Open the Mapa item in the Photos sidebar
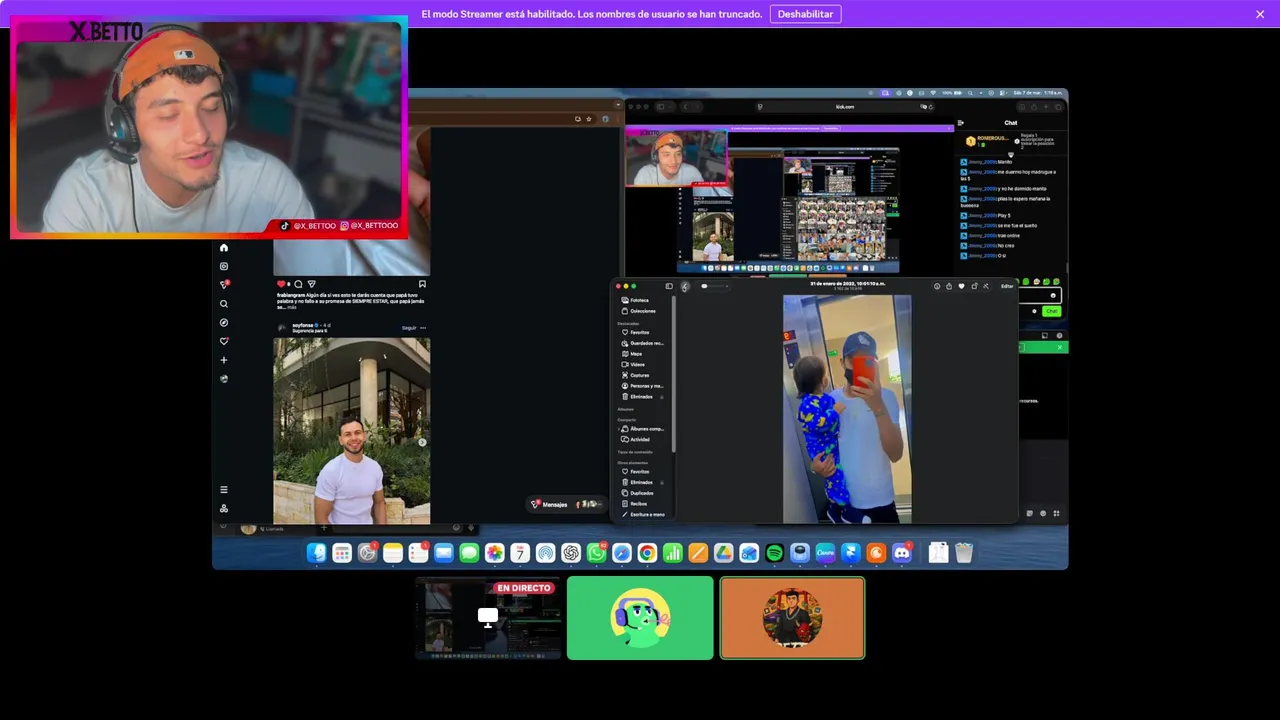This screenshot has width=1280, height=720. [632, 354]
